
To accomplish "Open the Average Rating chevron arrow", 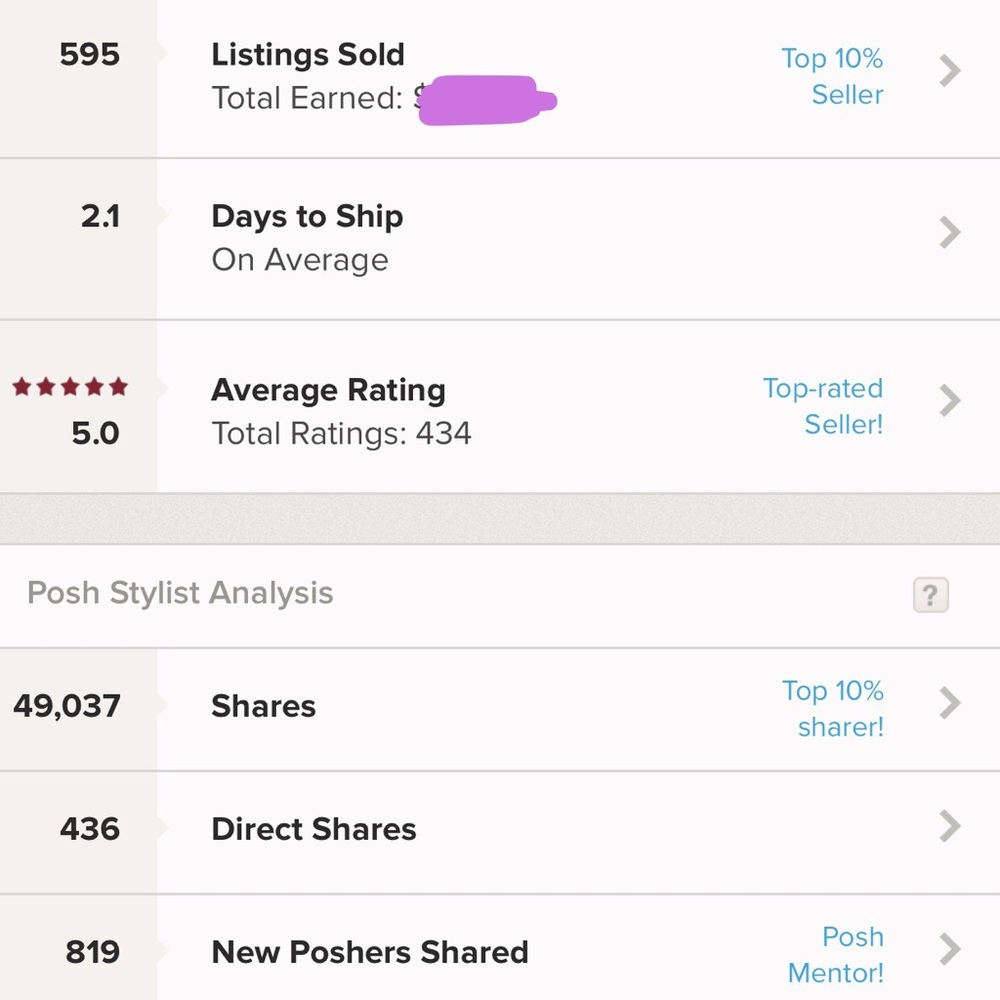I will click(950, 401).
